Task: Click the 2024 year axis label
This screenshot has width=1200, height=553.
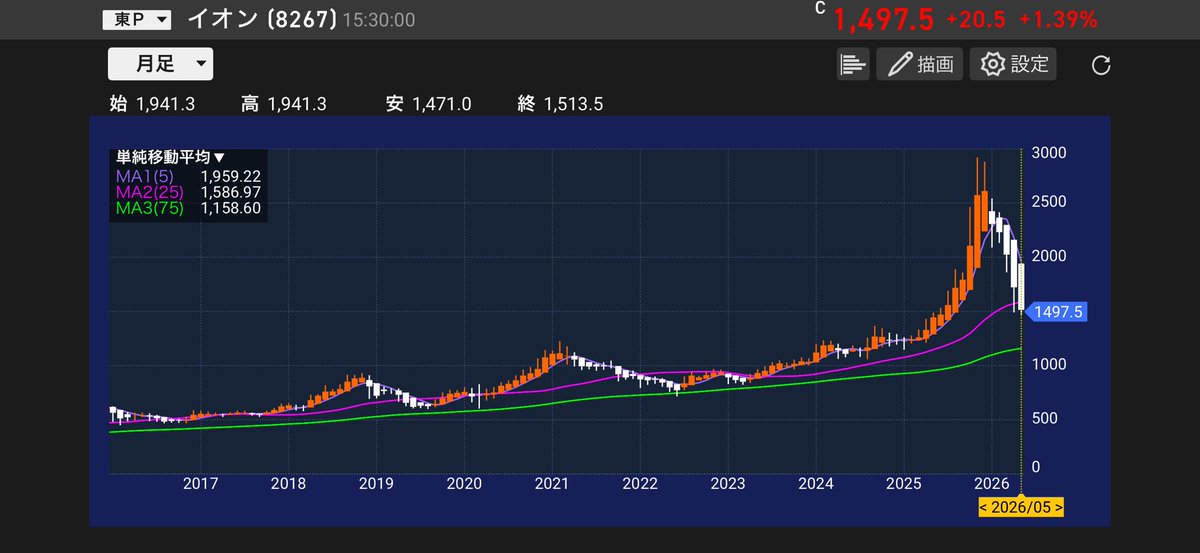Action: coord(816,484)
